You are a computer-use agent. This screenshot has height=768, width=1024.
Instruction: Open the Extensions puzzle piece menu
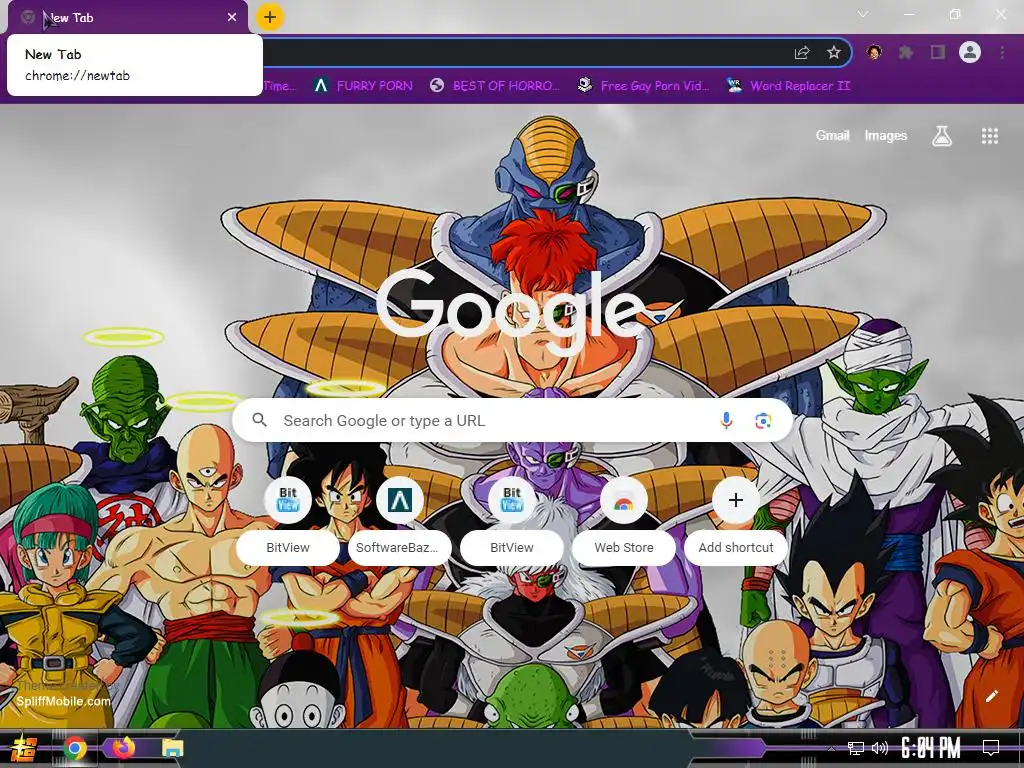(x=906, y=52)
